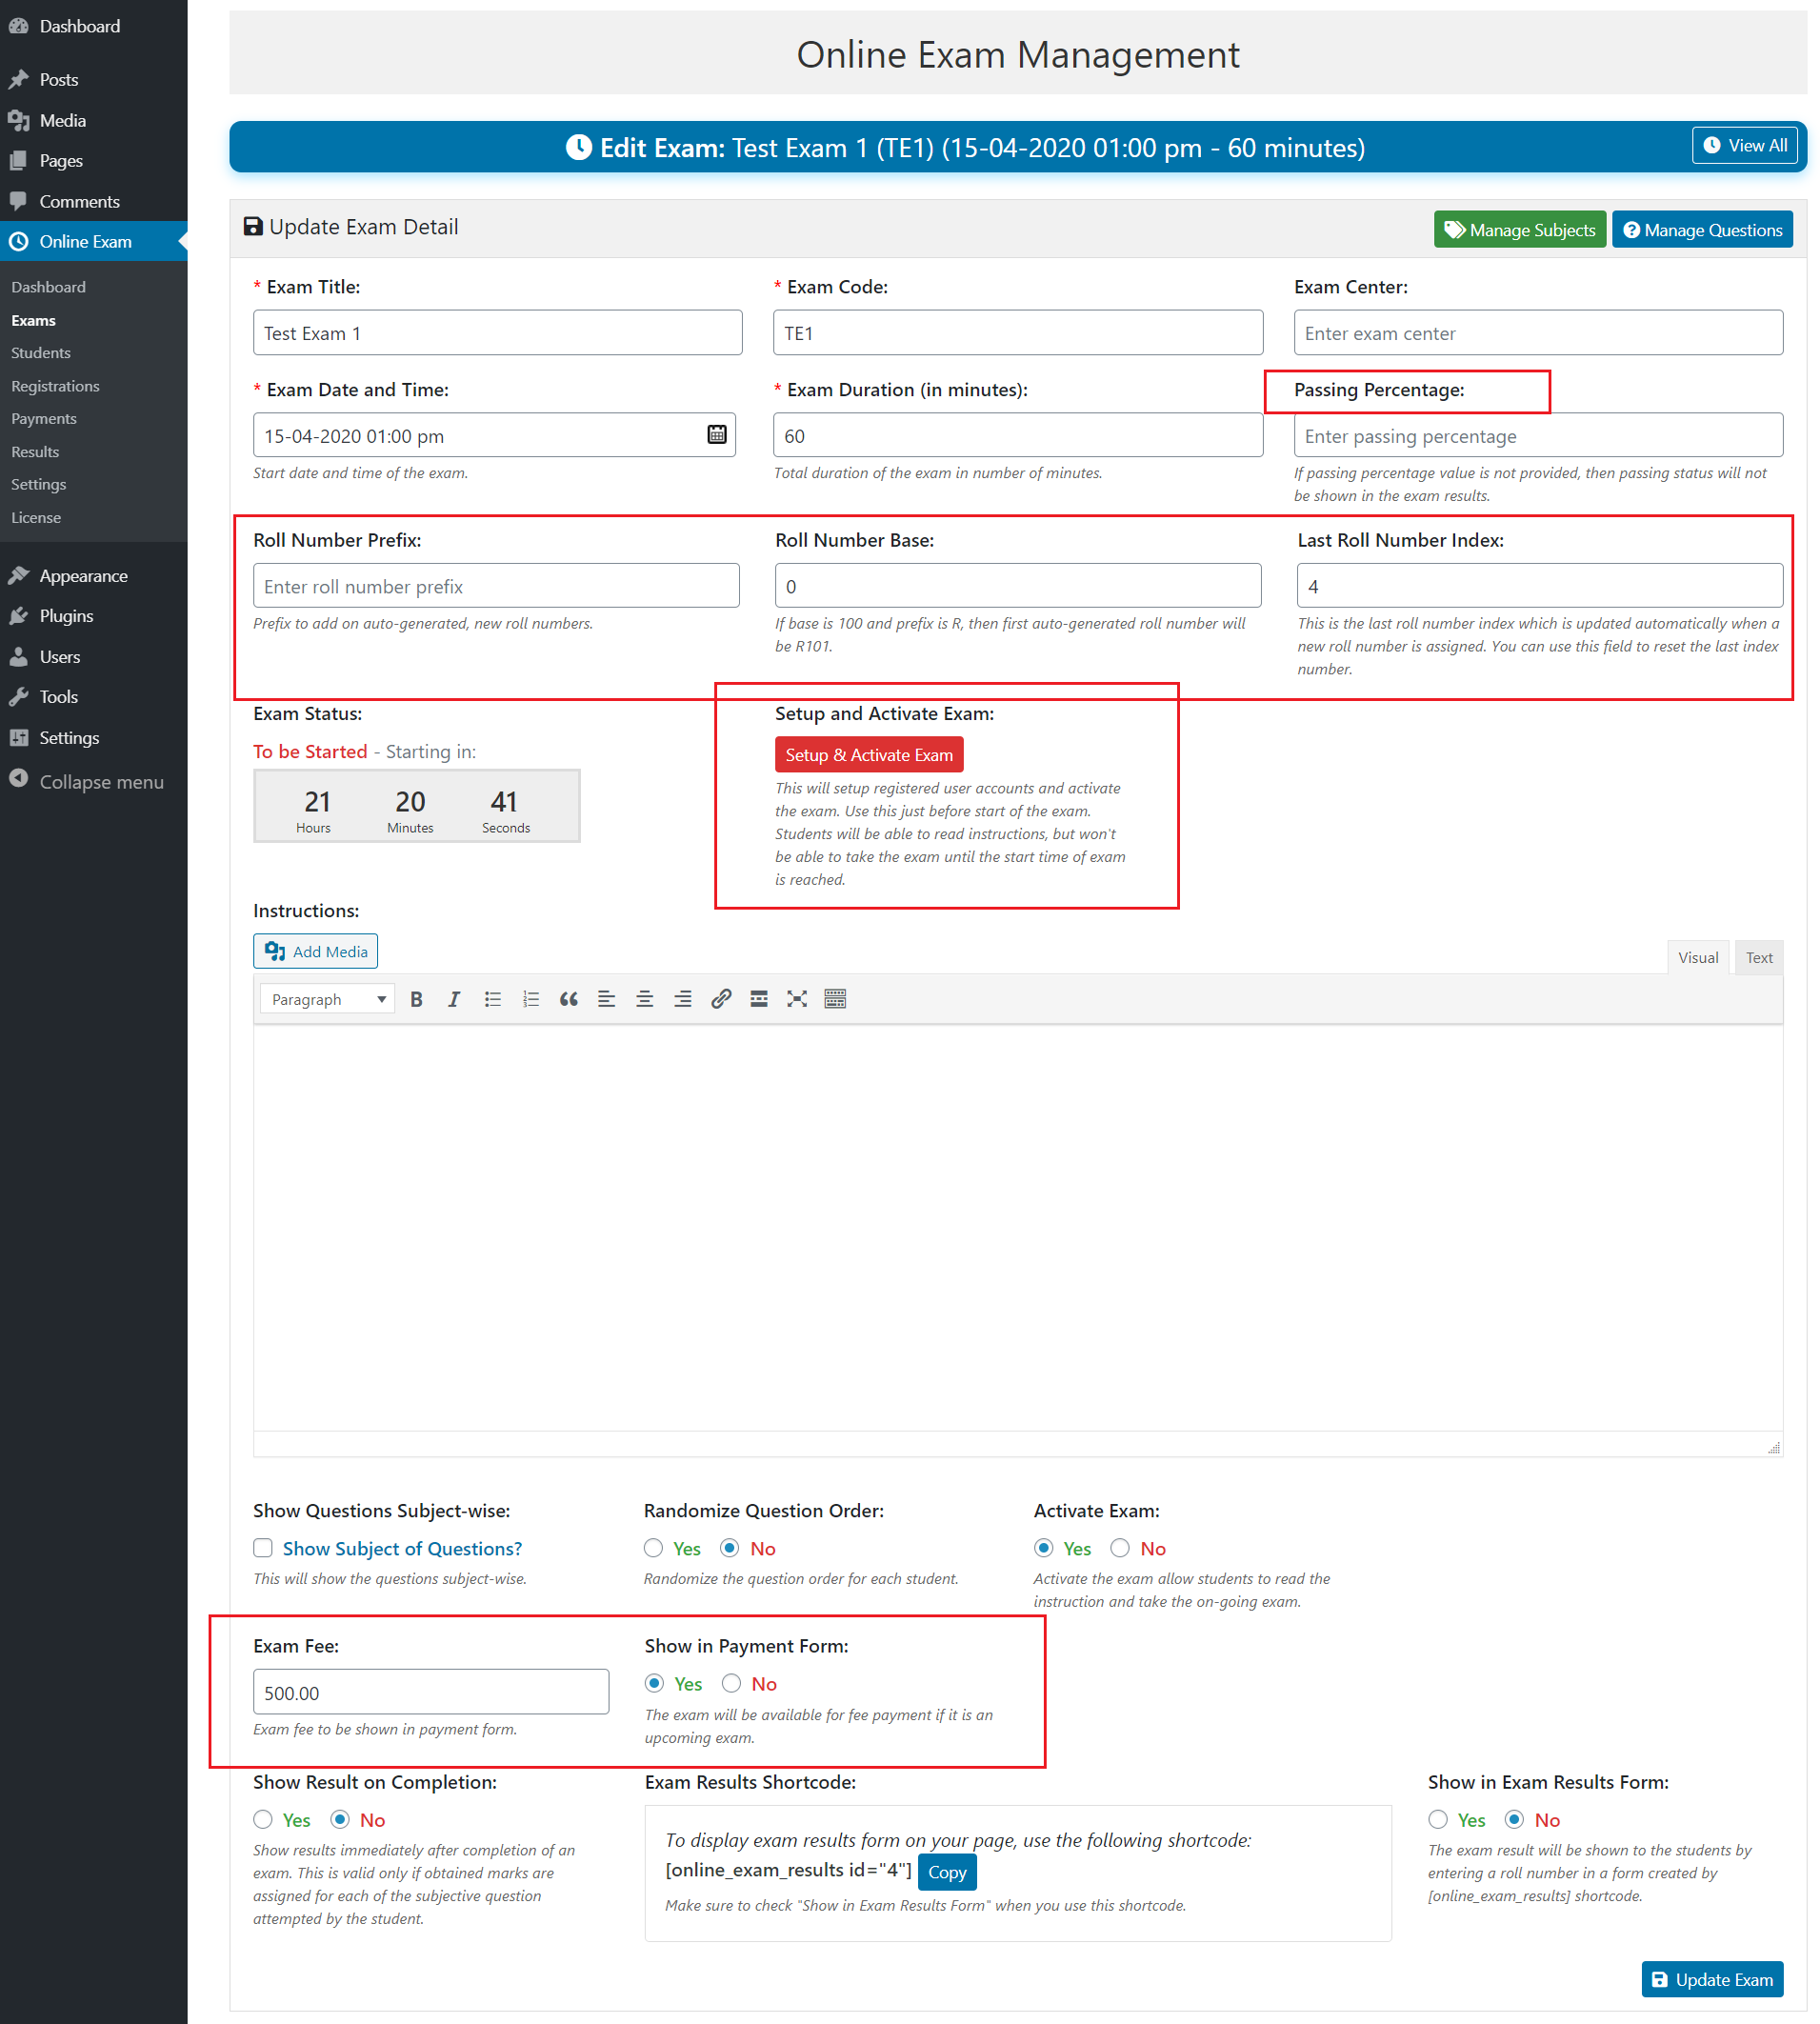The width and height of the screenshot is (1820, 2024).
Task: Enable Show Subject of Questions checkbox
Action: pyautogui.click(x=263, y=1548)
